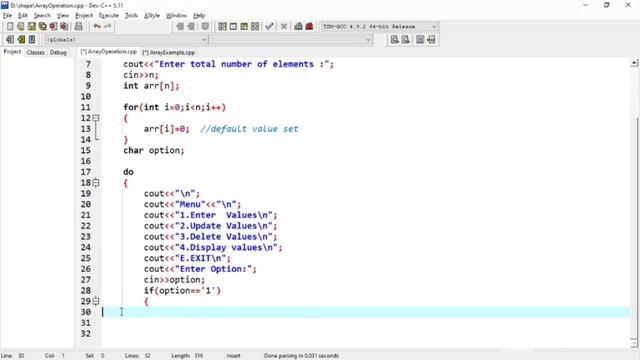Screen dimensions: 640x360
Task: Open the File menu
Action: pos(7,16)
